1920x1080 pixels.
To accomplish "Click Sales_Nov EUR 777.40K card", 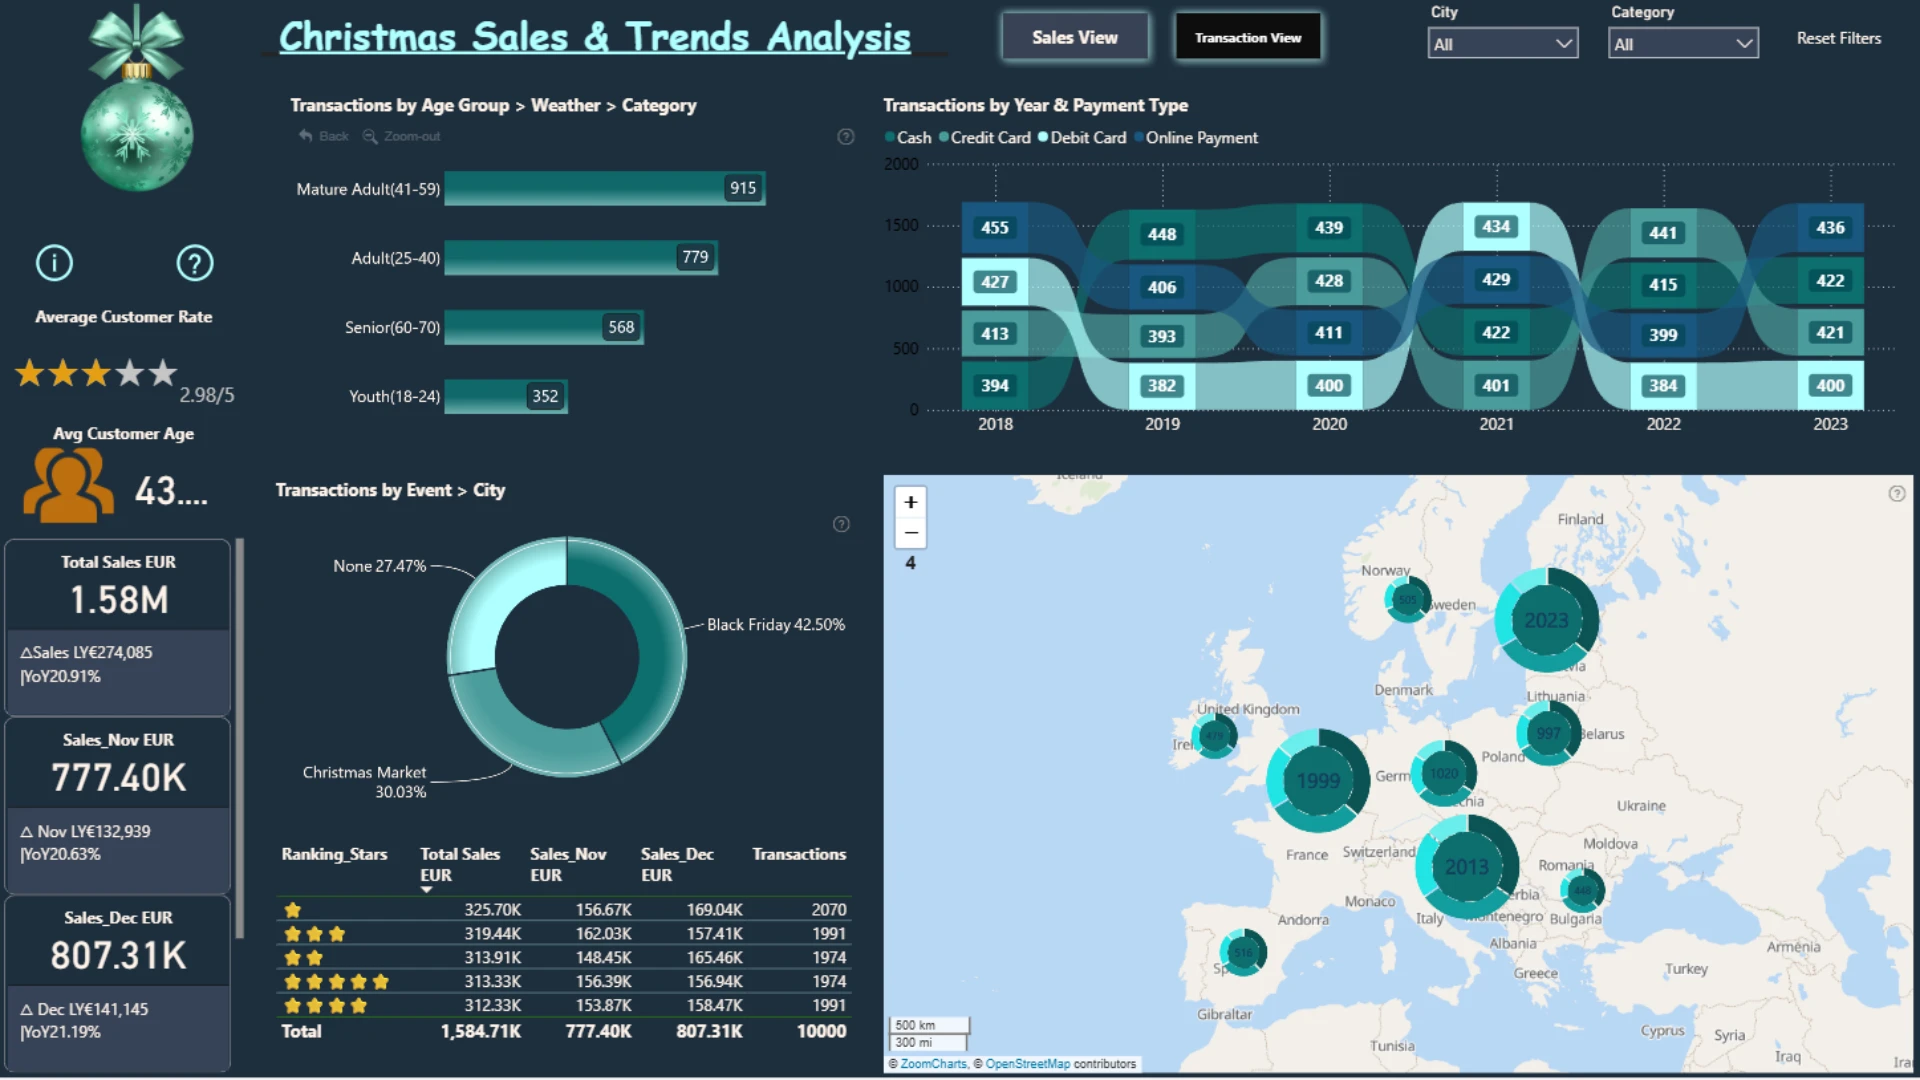I will click(x=118, y=805).
